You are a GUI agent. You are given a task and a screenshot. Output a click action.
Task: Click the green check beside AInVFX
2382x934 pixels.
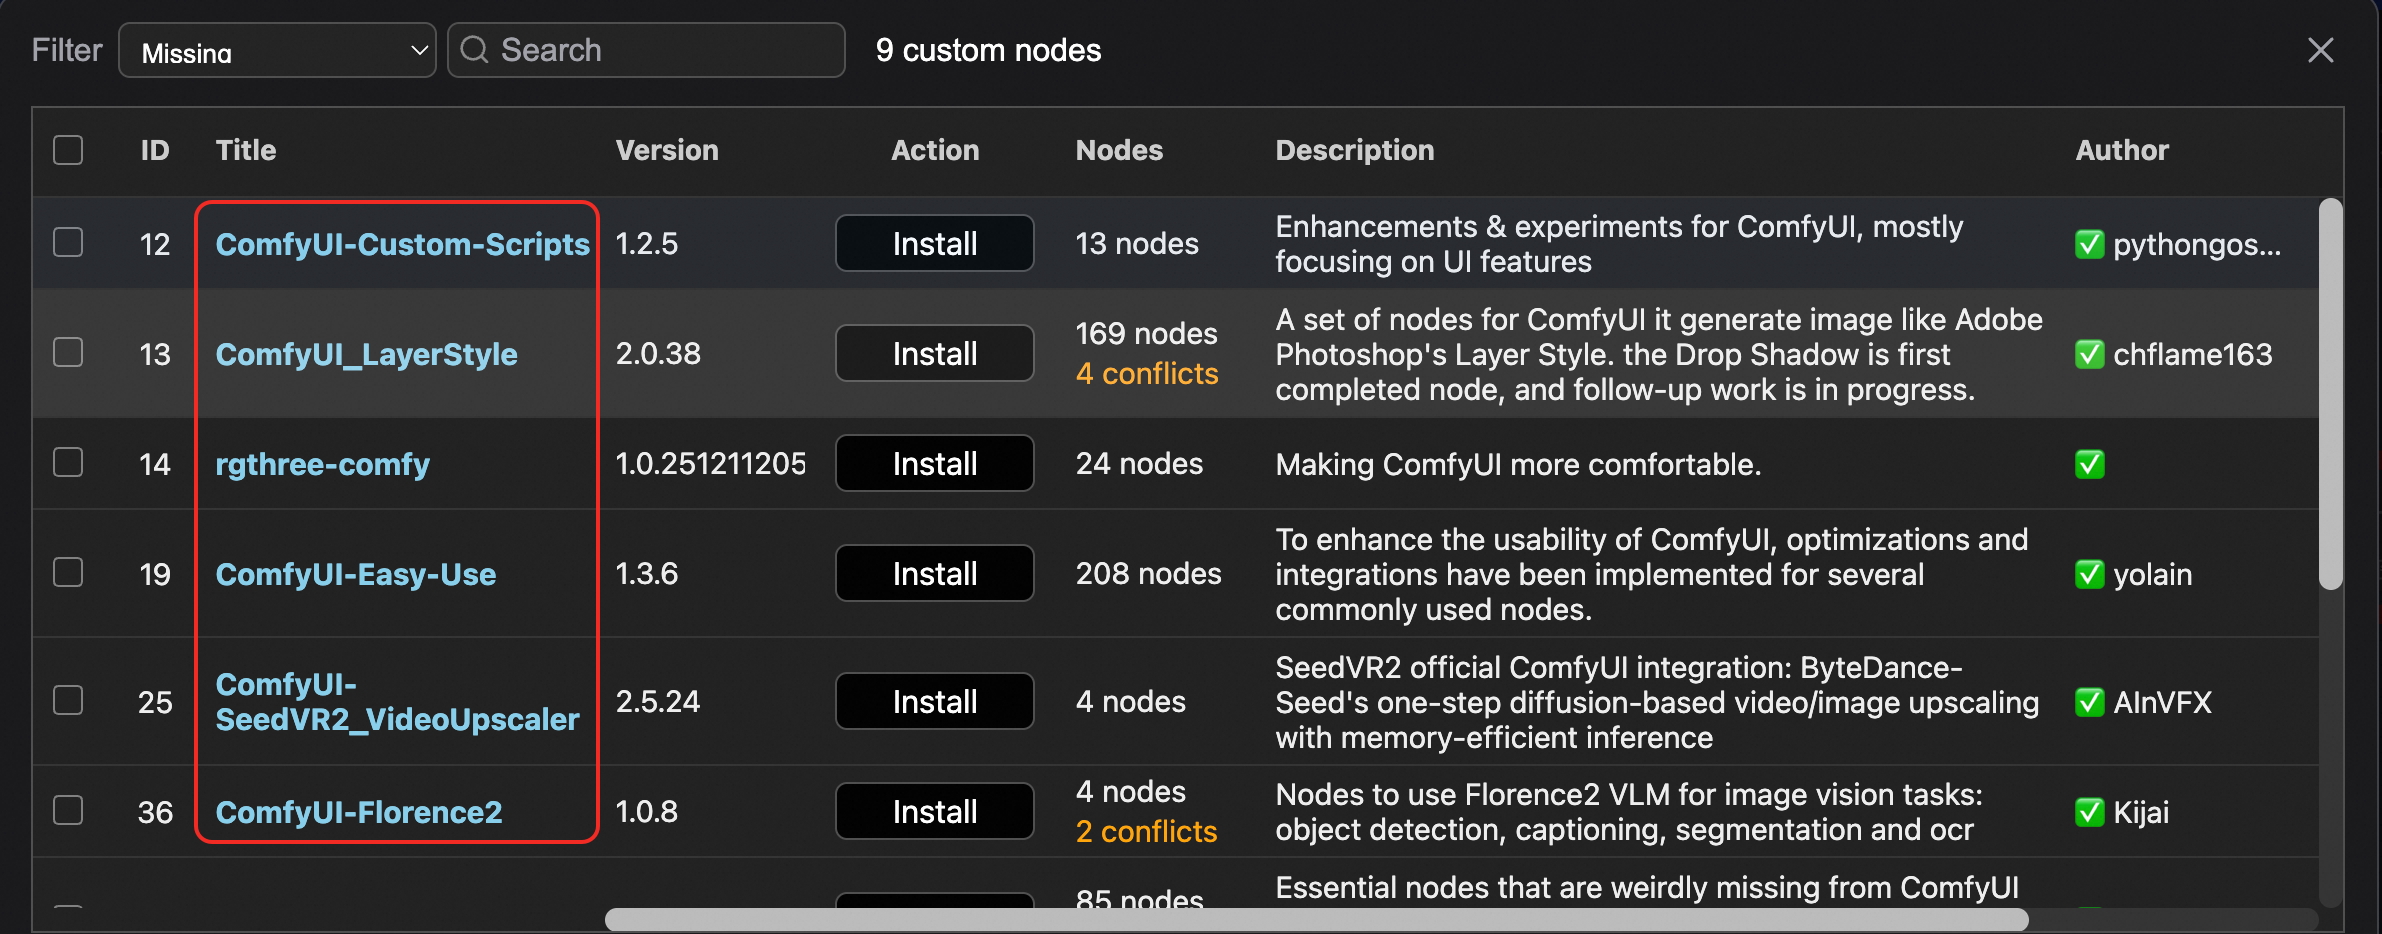(x=2090, y=702)
